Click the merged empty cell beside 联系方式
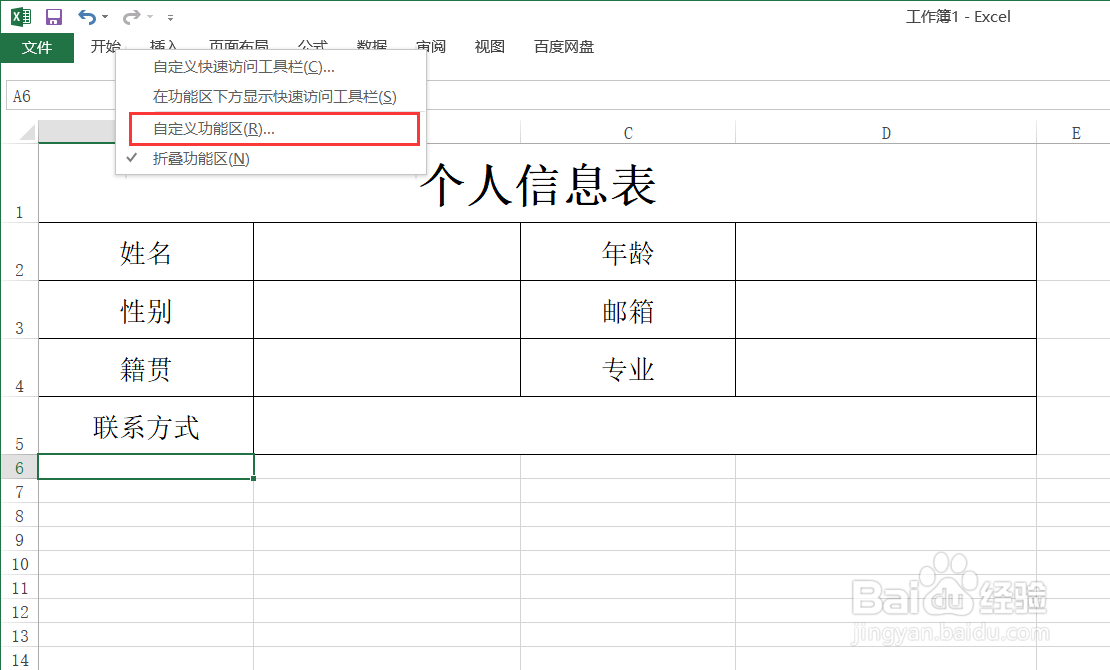The height and width of the screenshot is (670, 1110). point(645,426)
